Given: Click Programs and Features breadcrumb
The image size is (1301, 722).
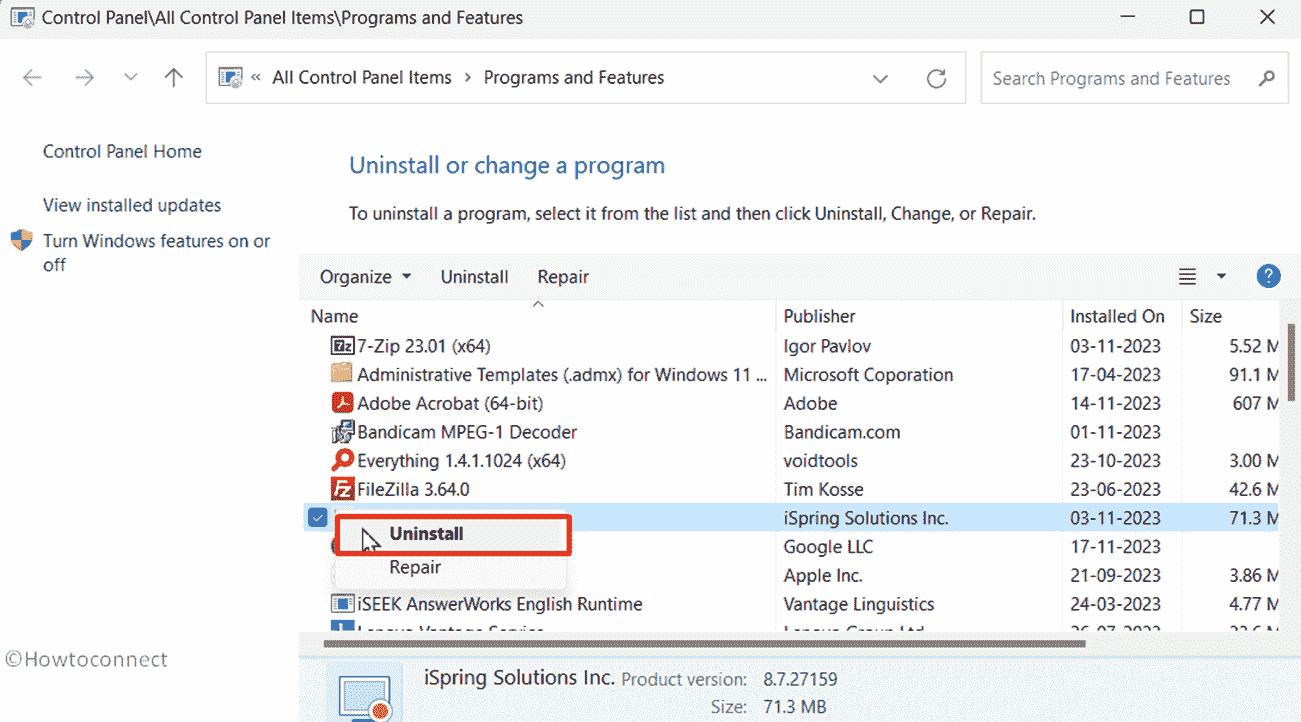Looking at the screenshot, I should 574,78.
